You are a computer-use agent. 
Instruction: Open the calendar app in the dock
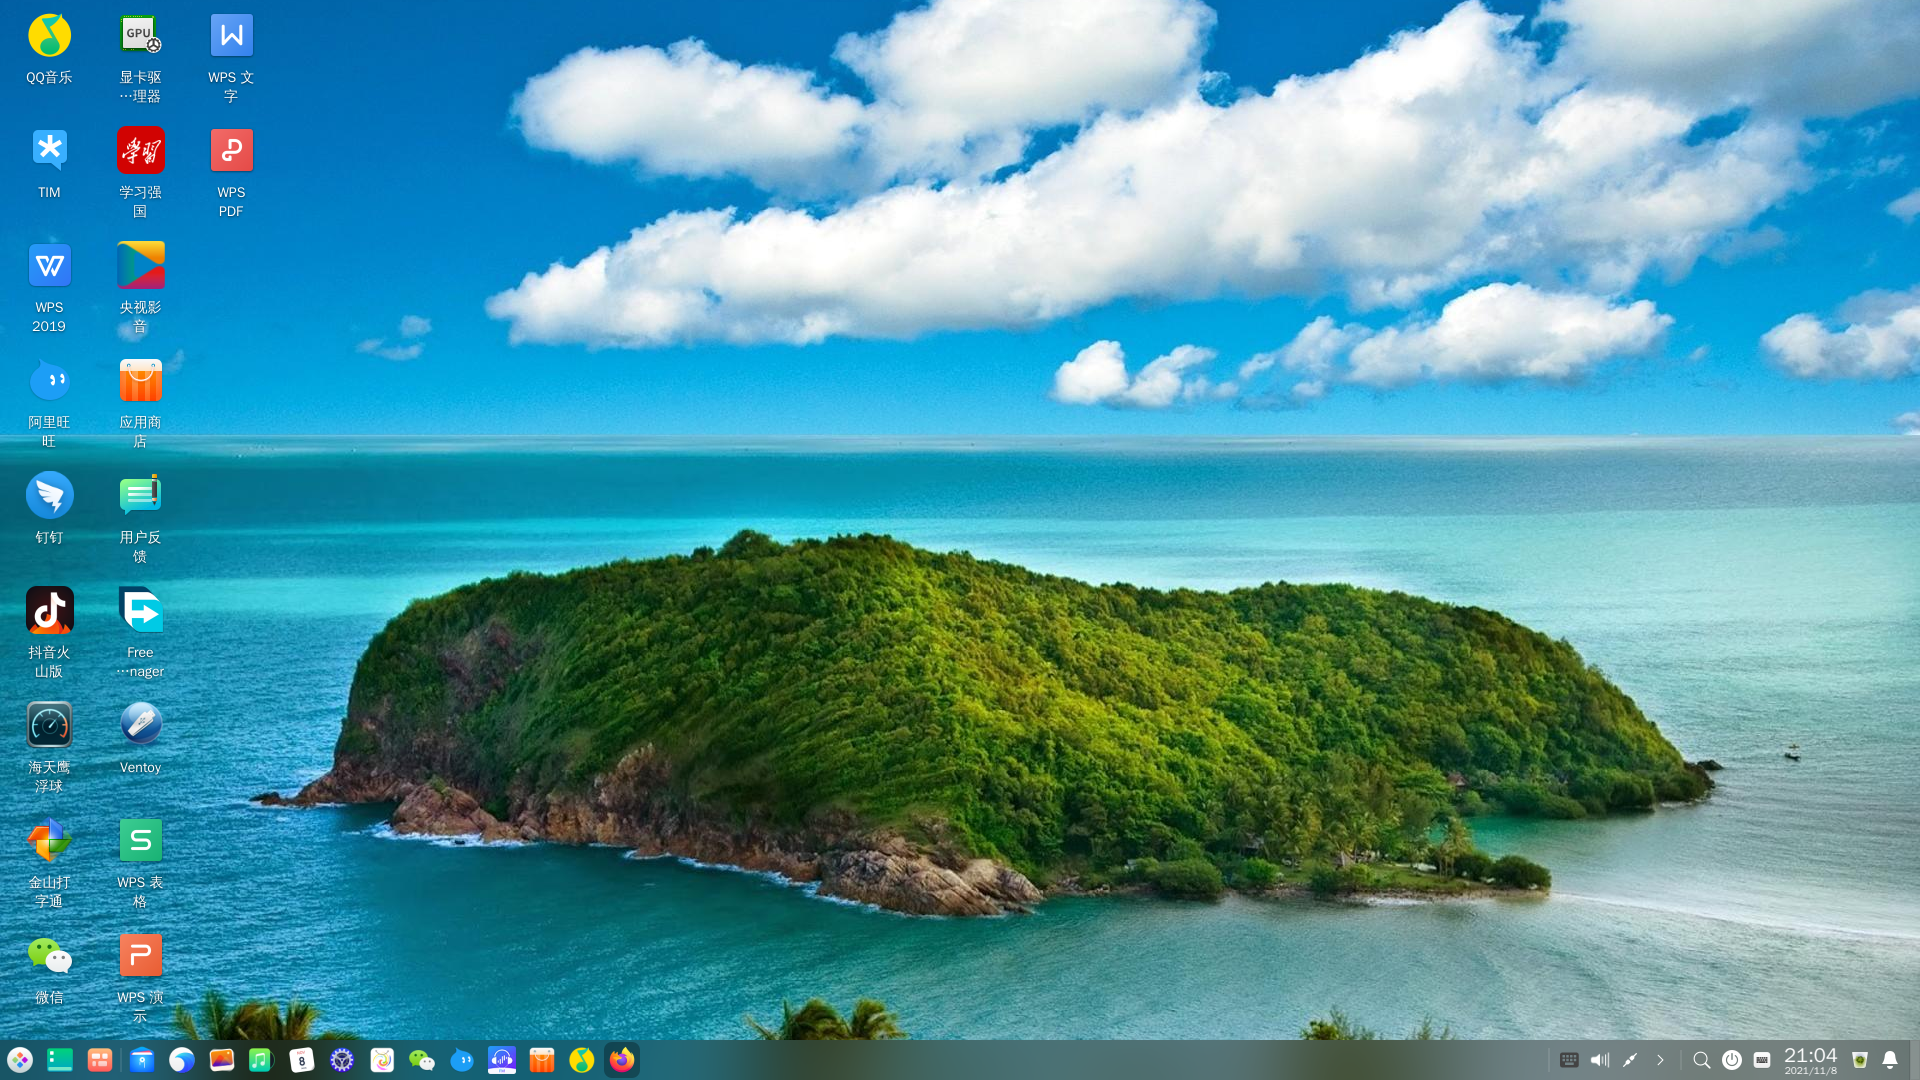click(x=302, y=1060)
